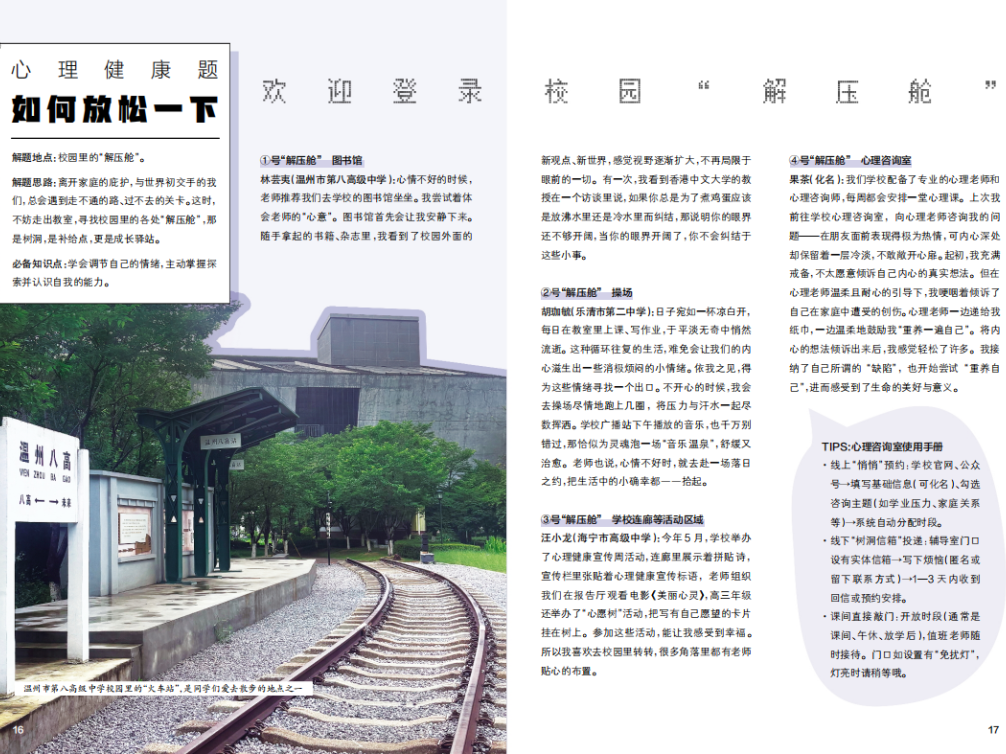Click the "解题地点" label in the intro box
Viewport: 1006px width, 754px height.
click(x=34, y=157)
